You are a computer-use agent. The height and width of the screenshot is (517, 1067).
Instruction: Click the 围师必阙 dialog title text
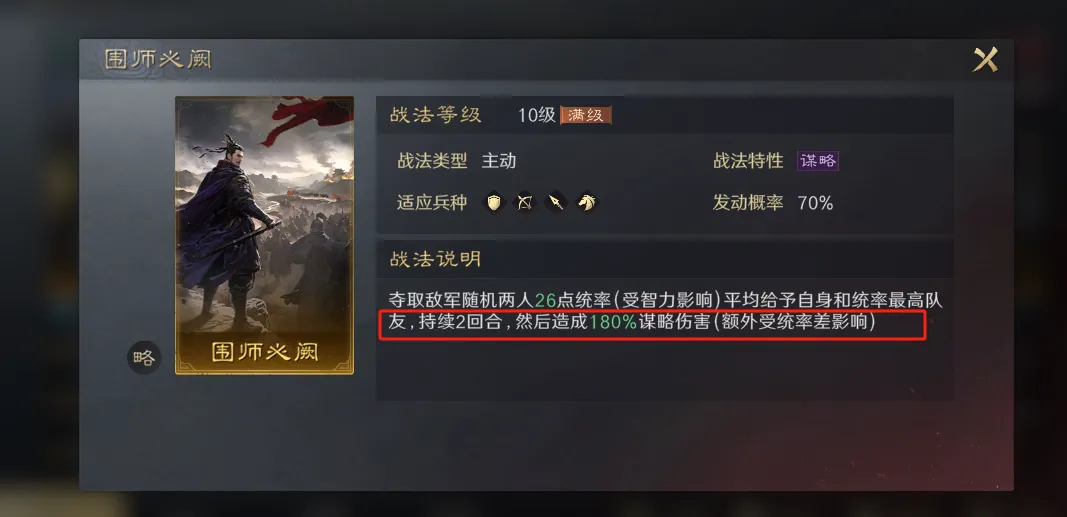pos(158,59)
